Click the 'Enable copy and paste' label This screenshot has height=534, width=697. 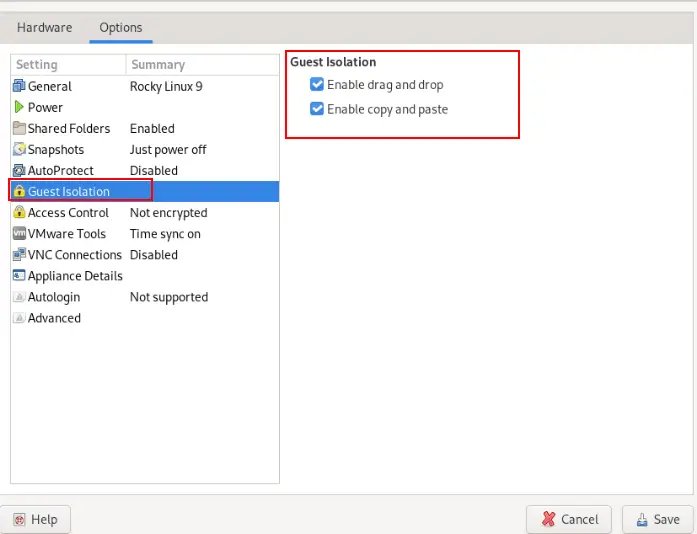coord(388,109)
